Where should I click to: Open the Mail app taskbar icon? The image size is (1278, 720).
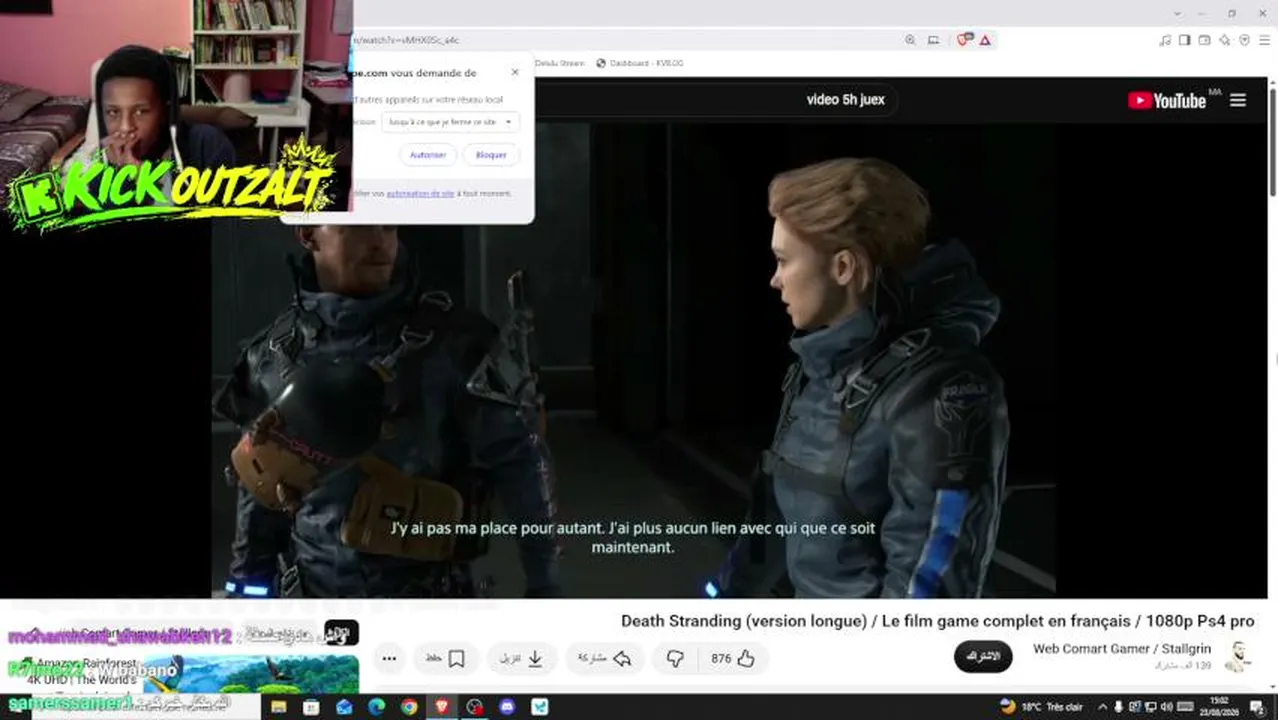pos(344,707)
